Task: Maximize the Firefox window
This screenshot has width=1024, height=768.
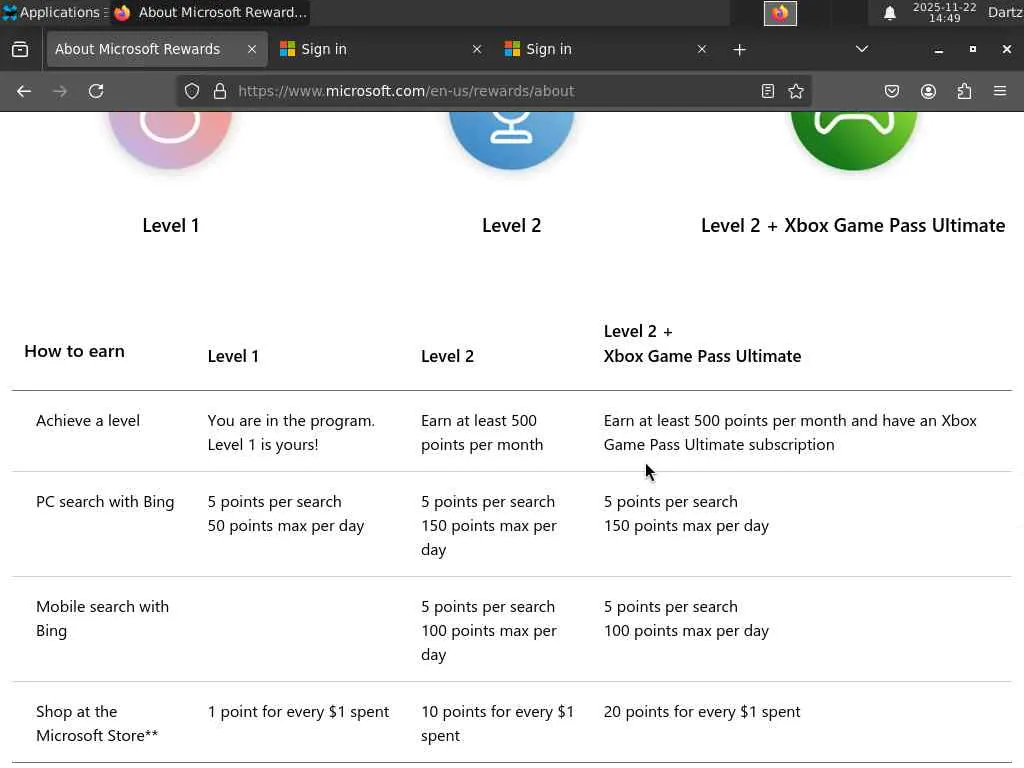Action: tap(972, 50)
